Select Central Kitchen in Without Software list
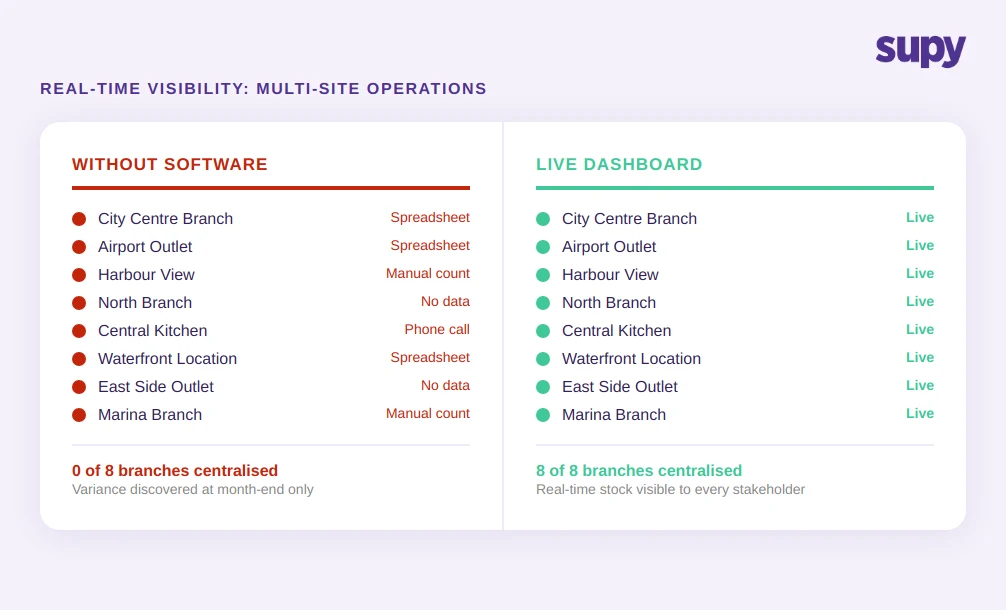Image resolution: width=1006 pixels, height=610 pixels. 153,331
